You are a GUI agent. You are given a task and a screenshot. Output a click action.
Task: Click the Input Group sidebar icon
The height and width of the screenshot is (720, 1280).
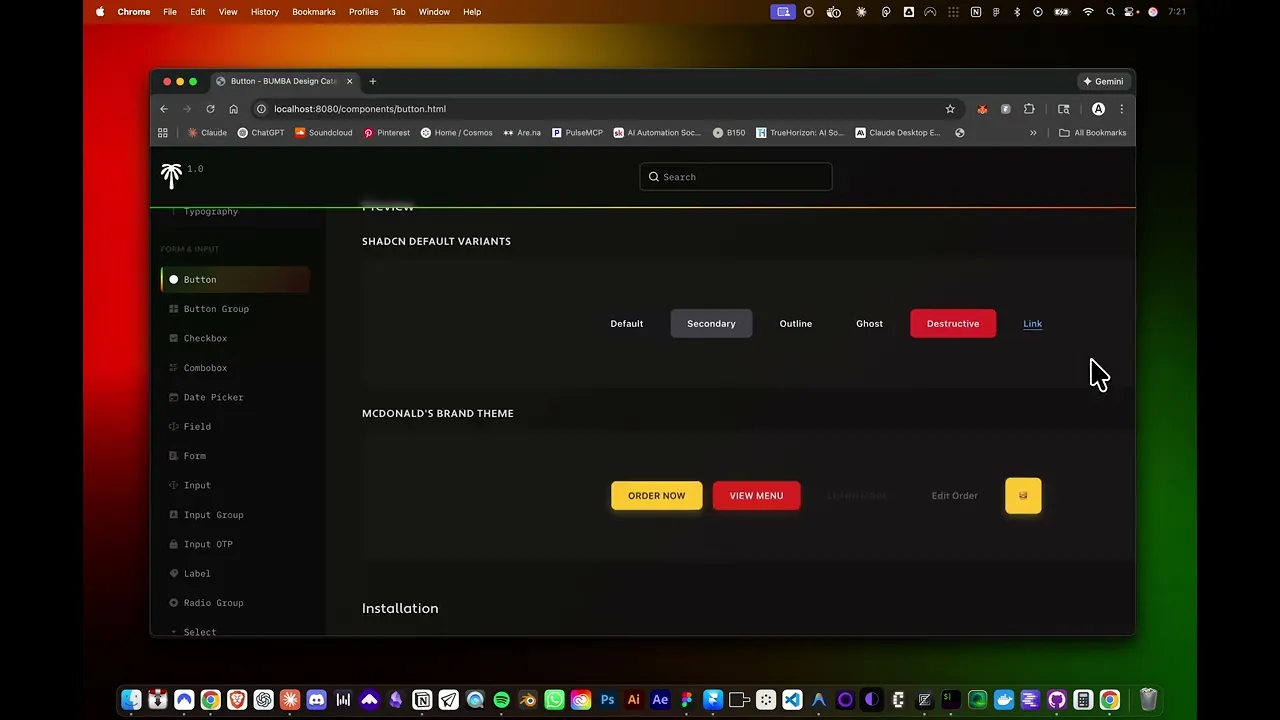coord(174,515)
